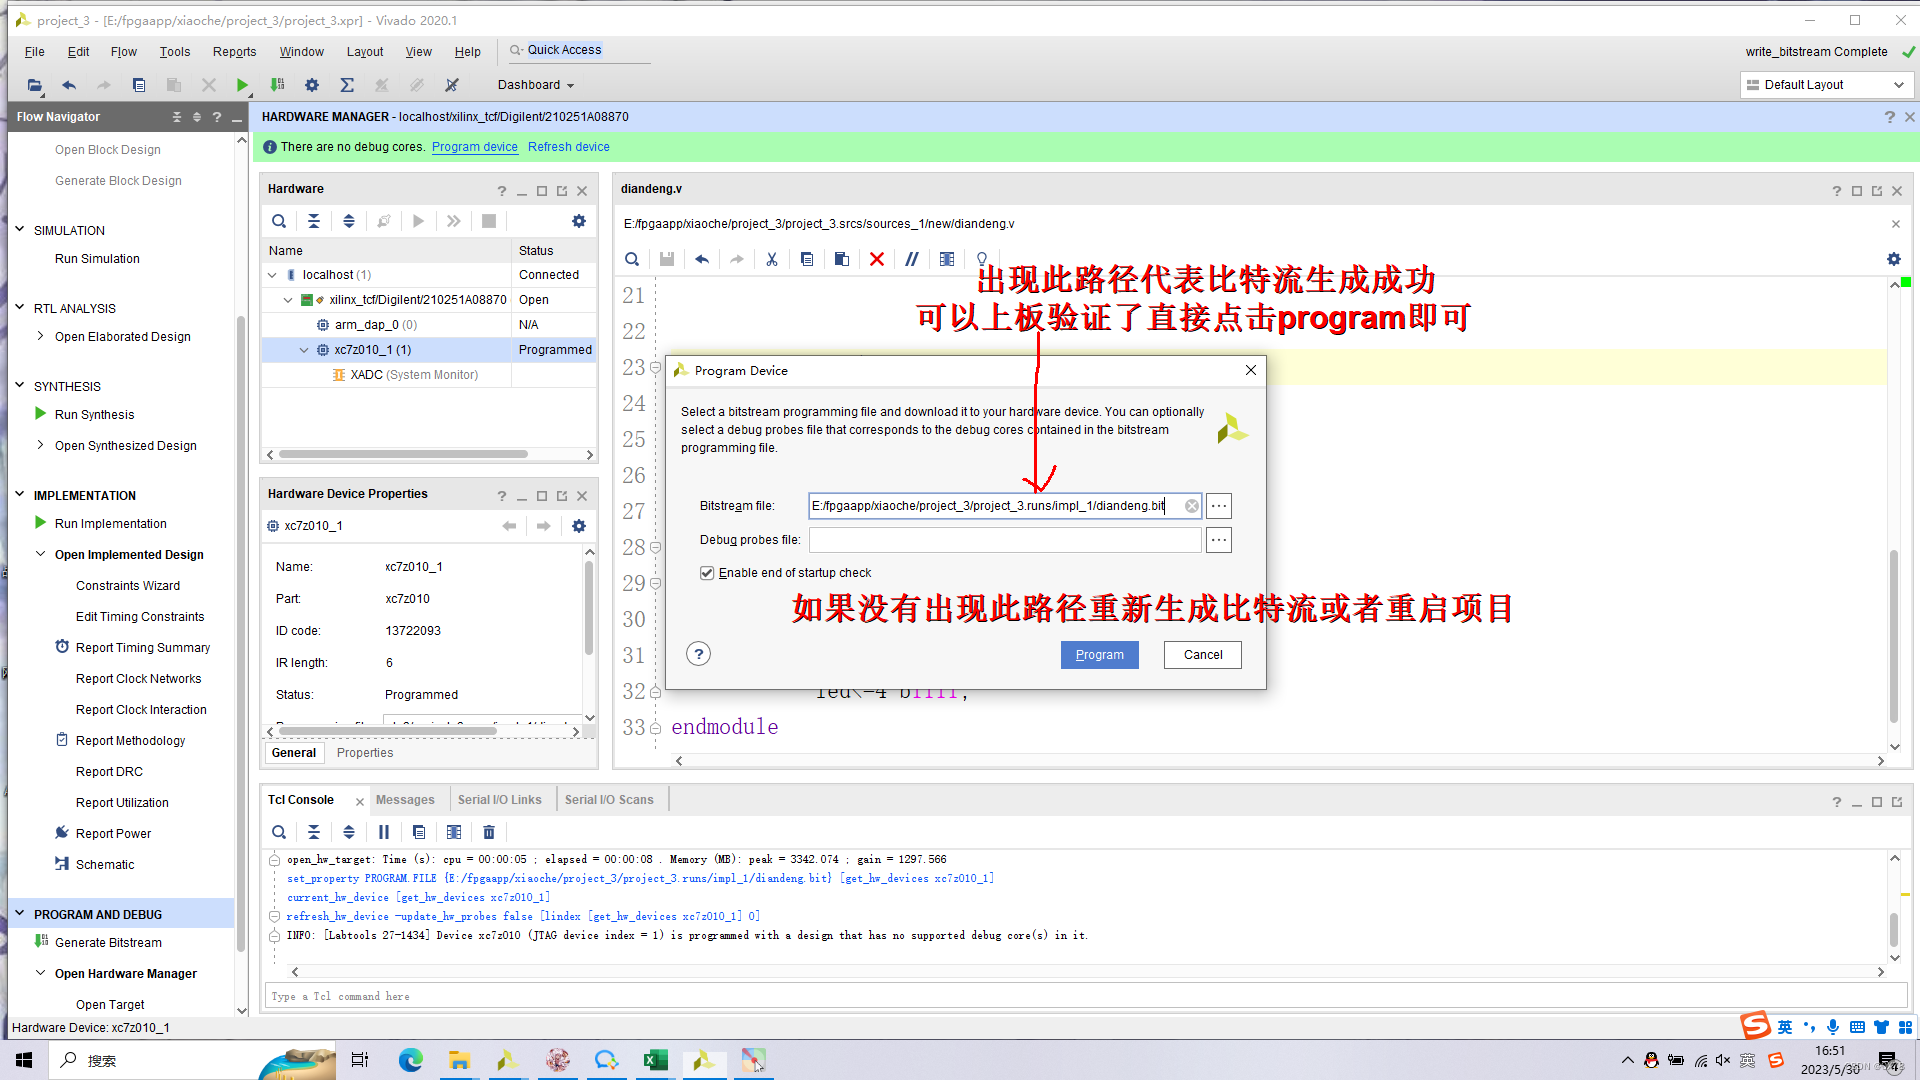Click the Debug probes file field
Viewport: 1920px width, 1080px height.
[1004, 540]
